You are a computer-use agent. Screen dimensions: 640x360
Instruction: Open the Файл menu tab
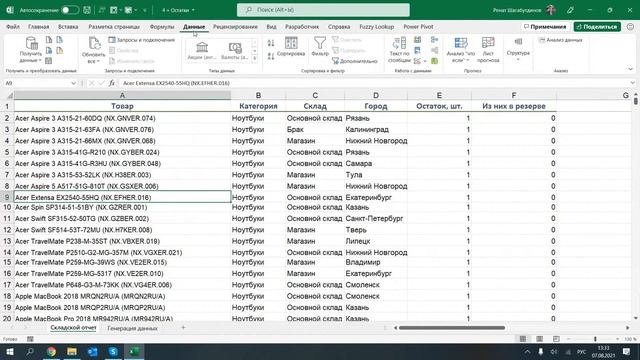click(x=13, y=27)
